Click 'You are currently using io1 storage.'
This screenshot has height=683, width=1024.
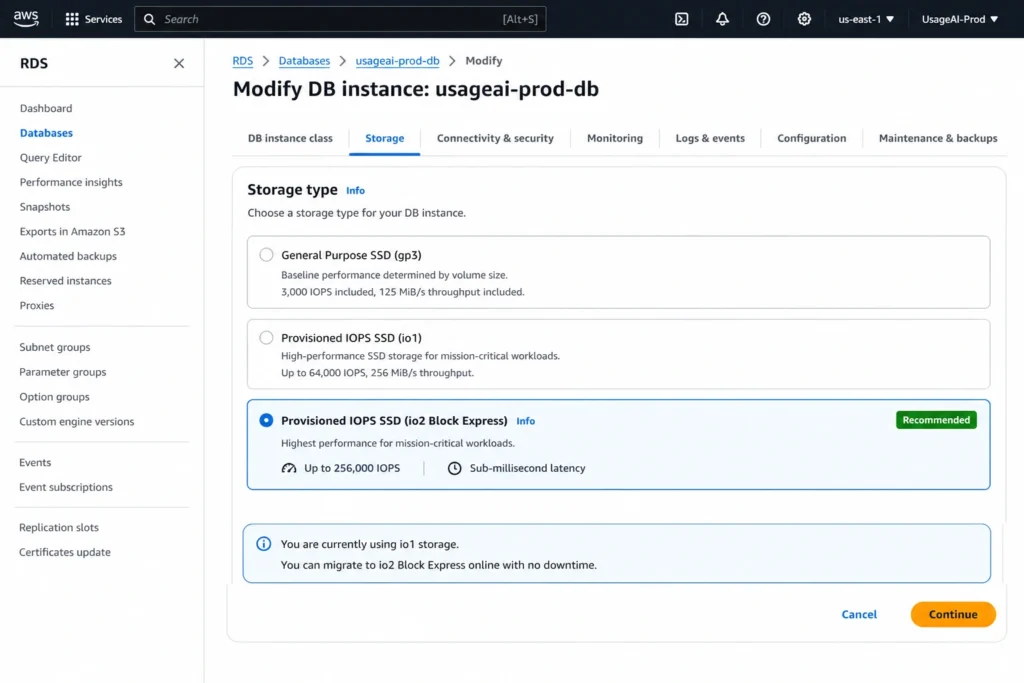coord(370,544)
